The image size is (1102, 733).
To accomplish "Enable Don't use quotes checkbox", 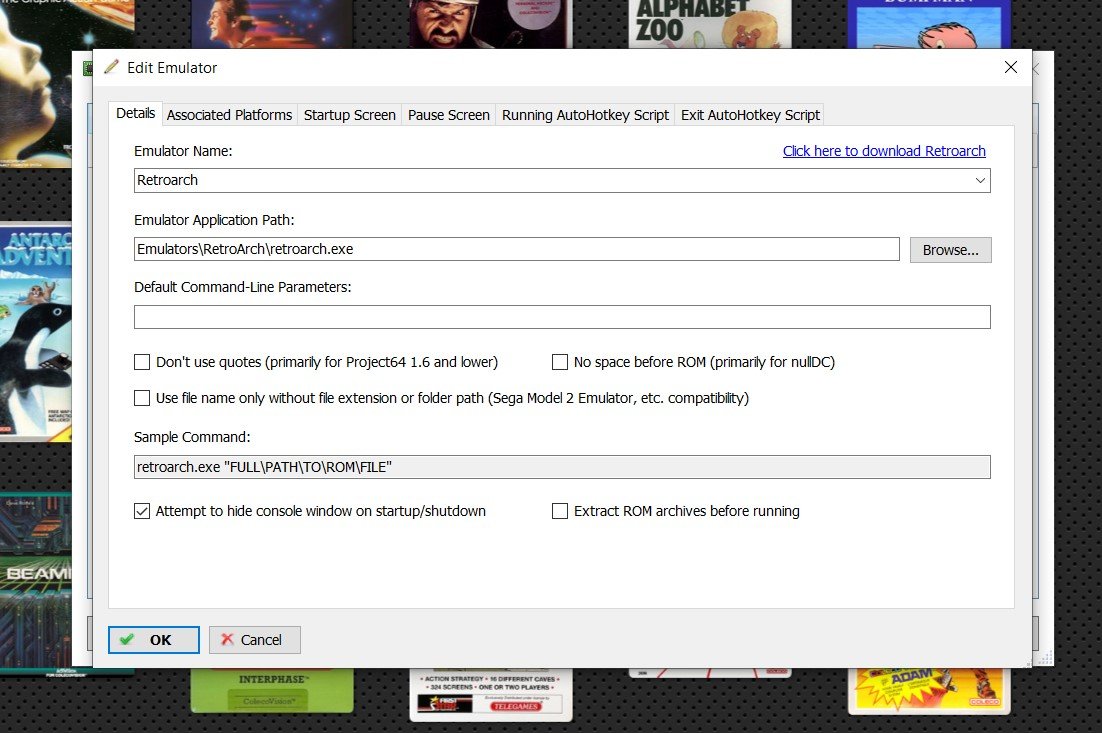I will pos(142,362).
